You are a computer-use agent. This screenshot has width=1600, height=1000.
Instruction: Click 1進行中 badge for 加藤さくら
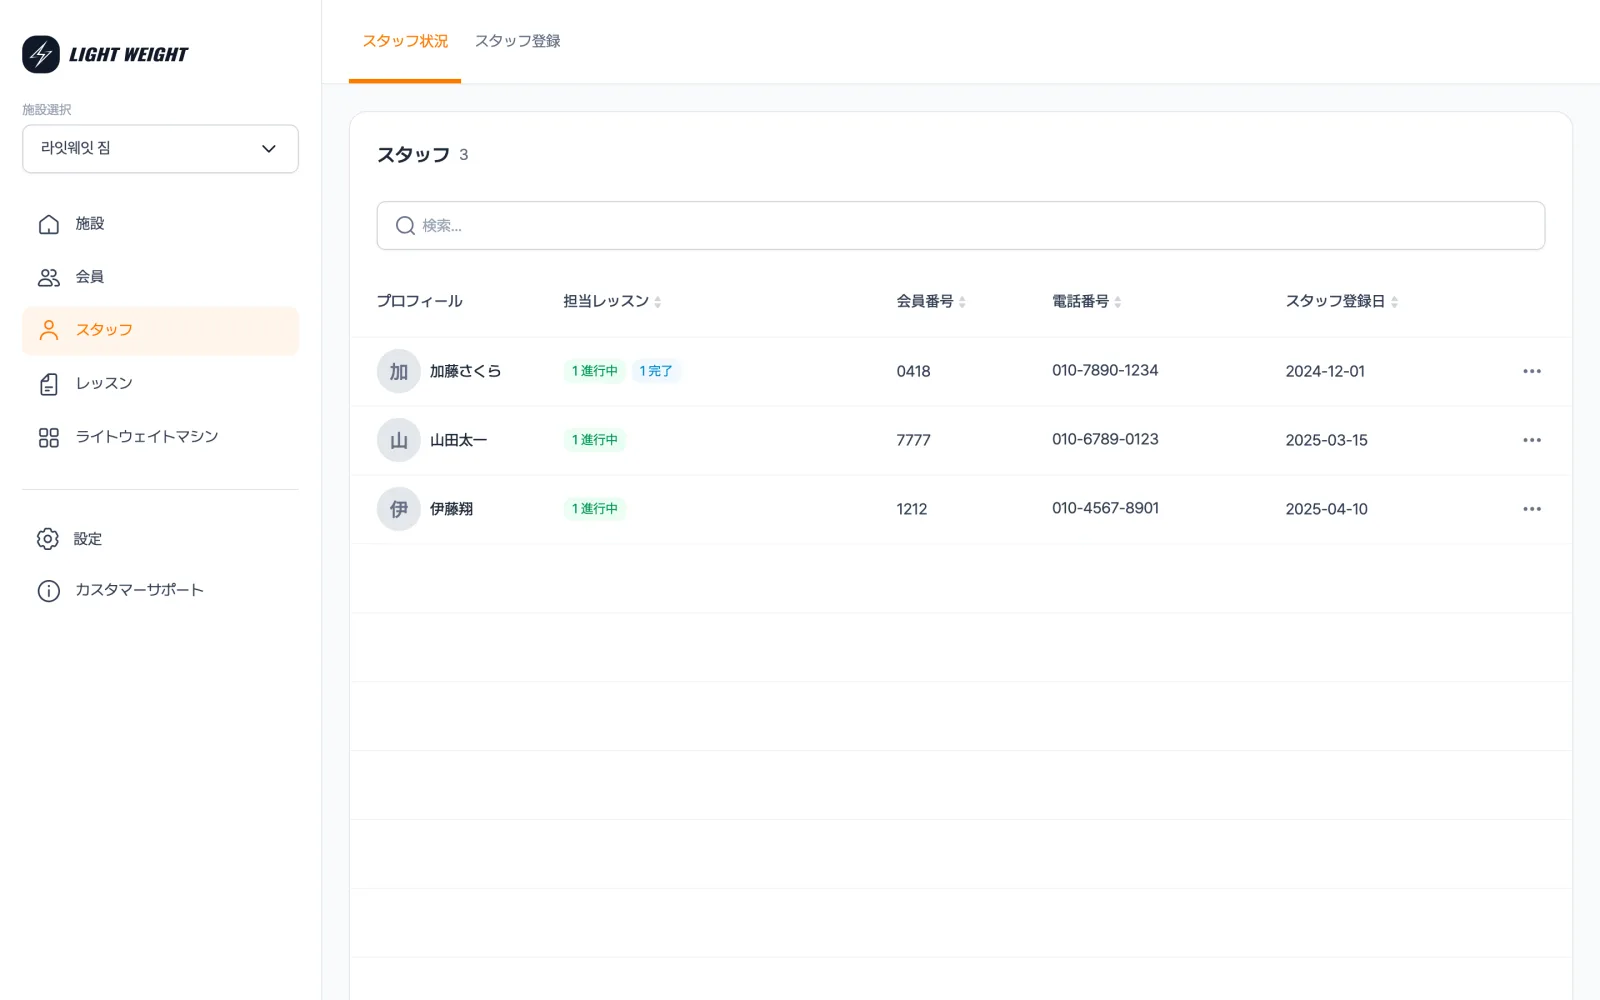coord(595,371)
